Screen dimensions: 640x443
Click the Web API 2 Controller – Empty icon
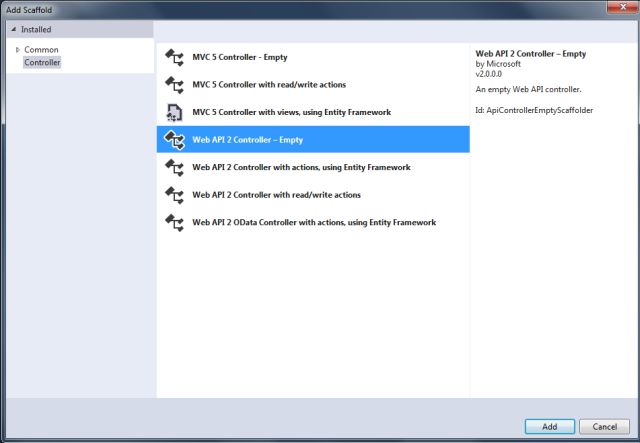[174, 140]
